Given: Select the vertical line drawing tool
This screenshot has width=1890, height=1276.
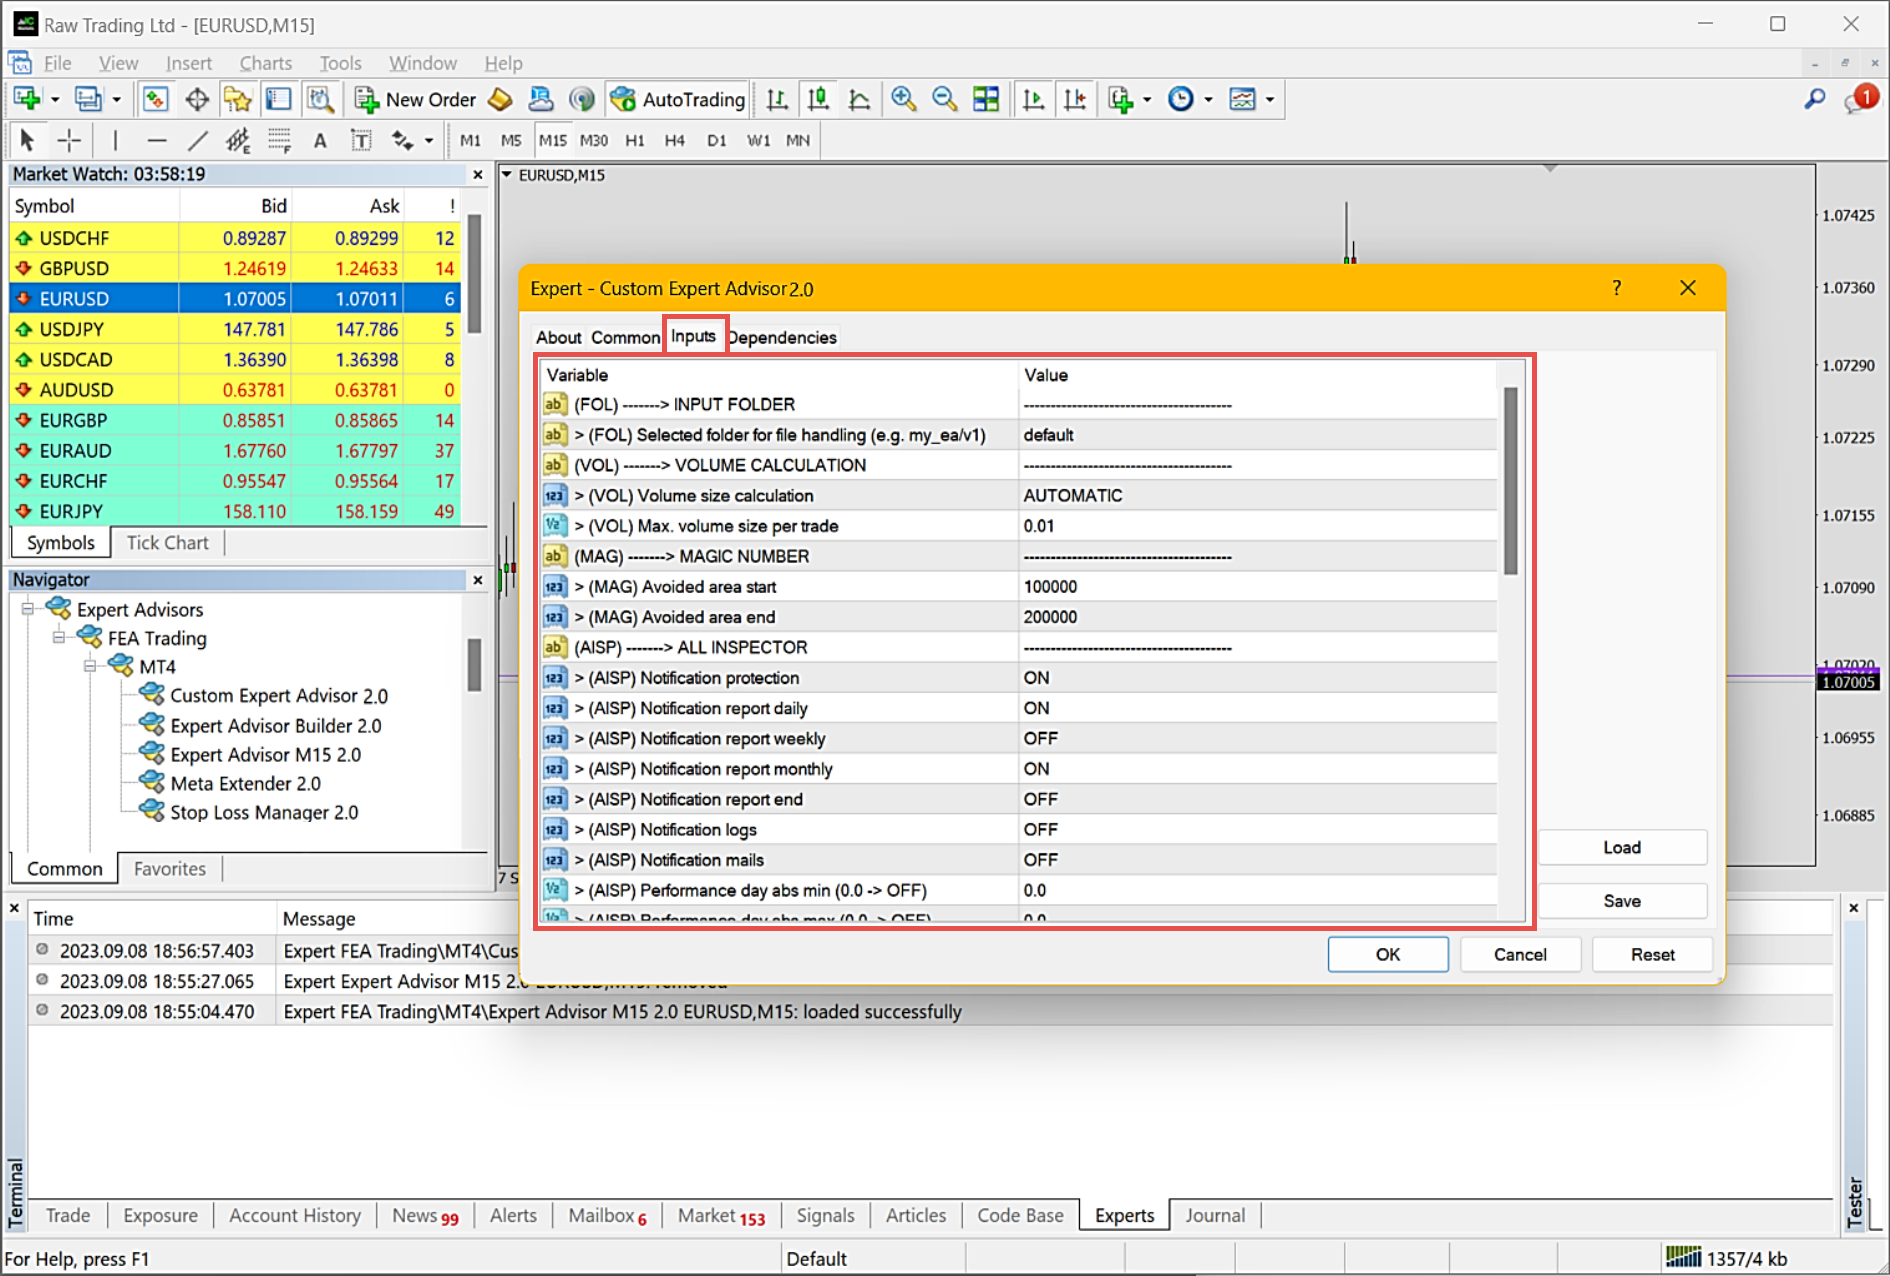Looking at the screenshot, I should click(115, 140).
